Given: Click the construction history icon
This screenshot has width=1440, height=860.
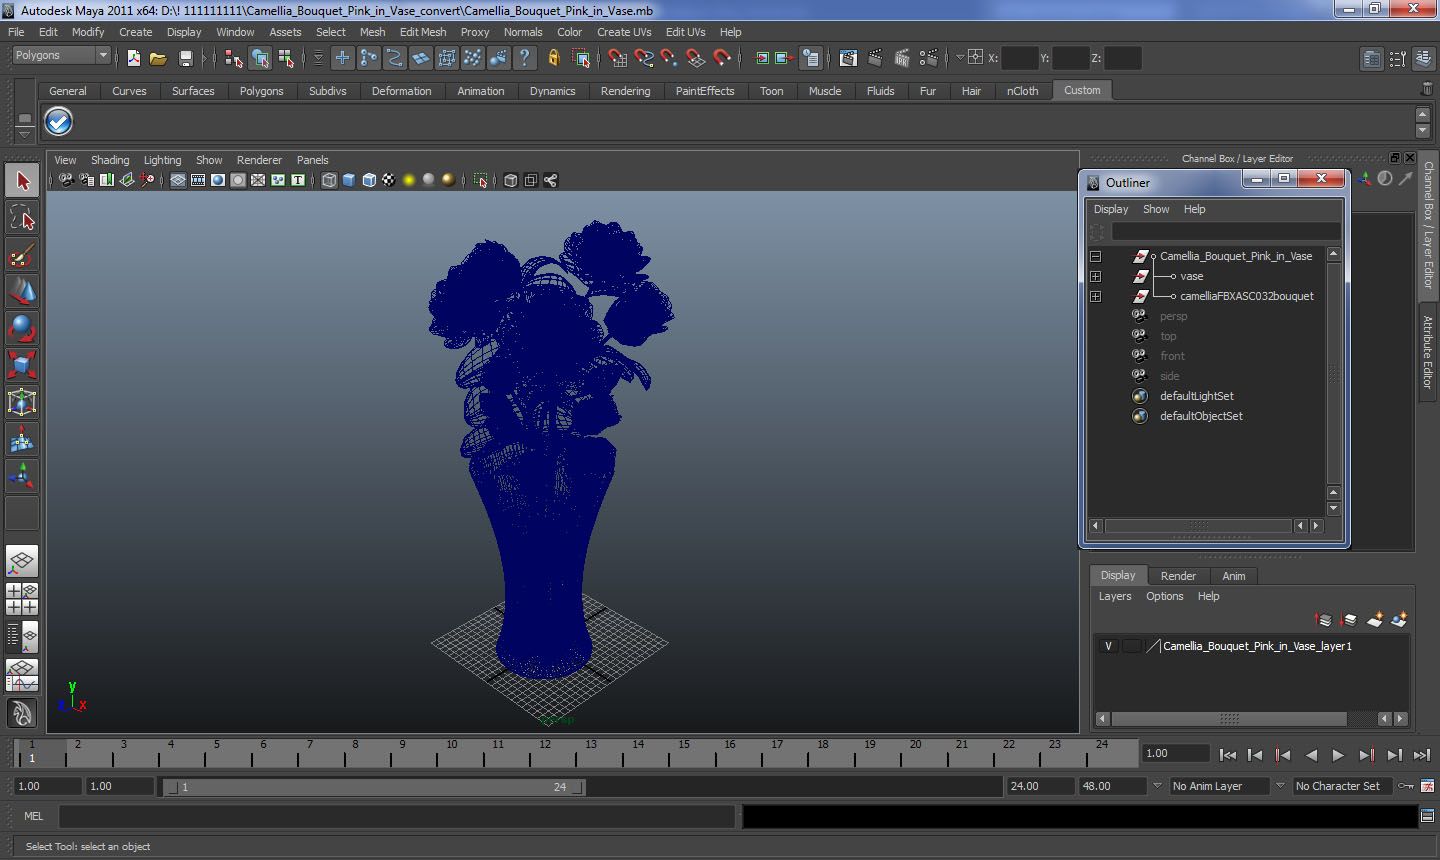Looking at the screenshot, I should click(811, 58).
